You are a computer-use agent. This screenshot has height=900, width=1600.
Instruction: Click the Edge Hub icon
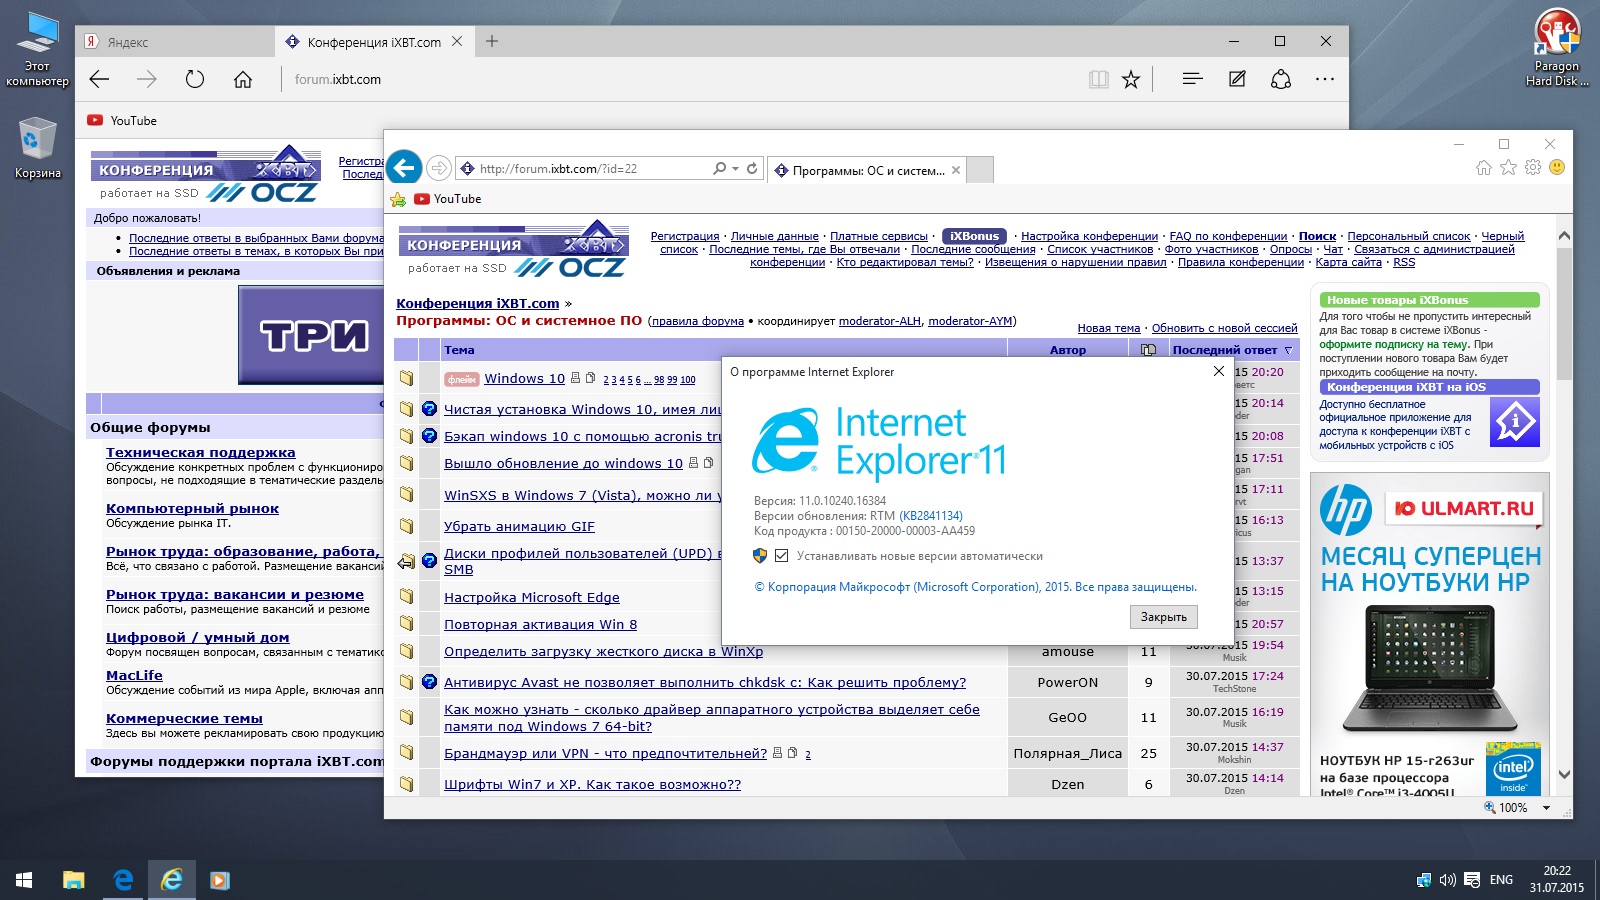(1192, 79)
